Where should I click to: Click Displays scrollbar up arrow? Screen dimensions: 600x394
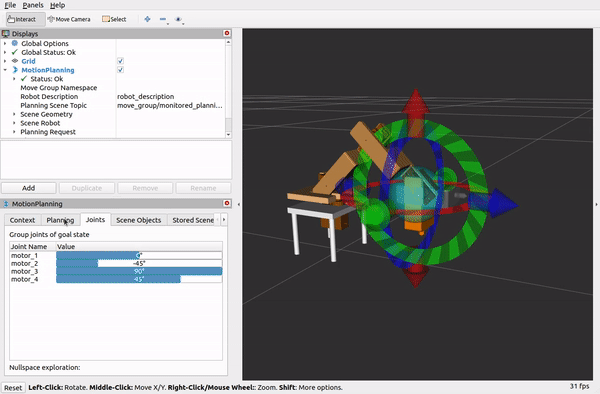pos(228,42)
